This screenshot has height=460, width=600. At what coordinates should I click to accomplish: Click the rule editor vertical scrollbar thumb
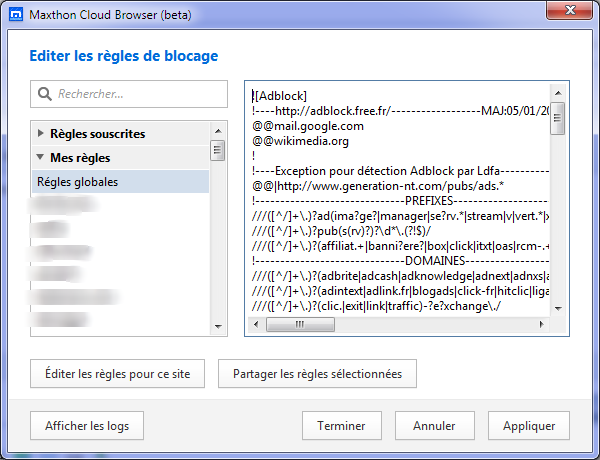coord(558,118)
